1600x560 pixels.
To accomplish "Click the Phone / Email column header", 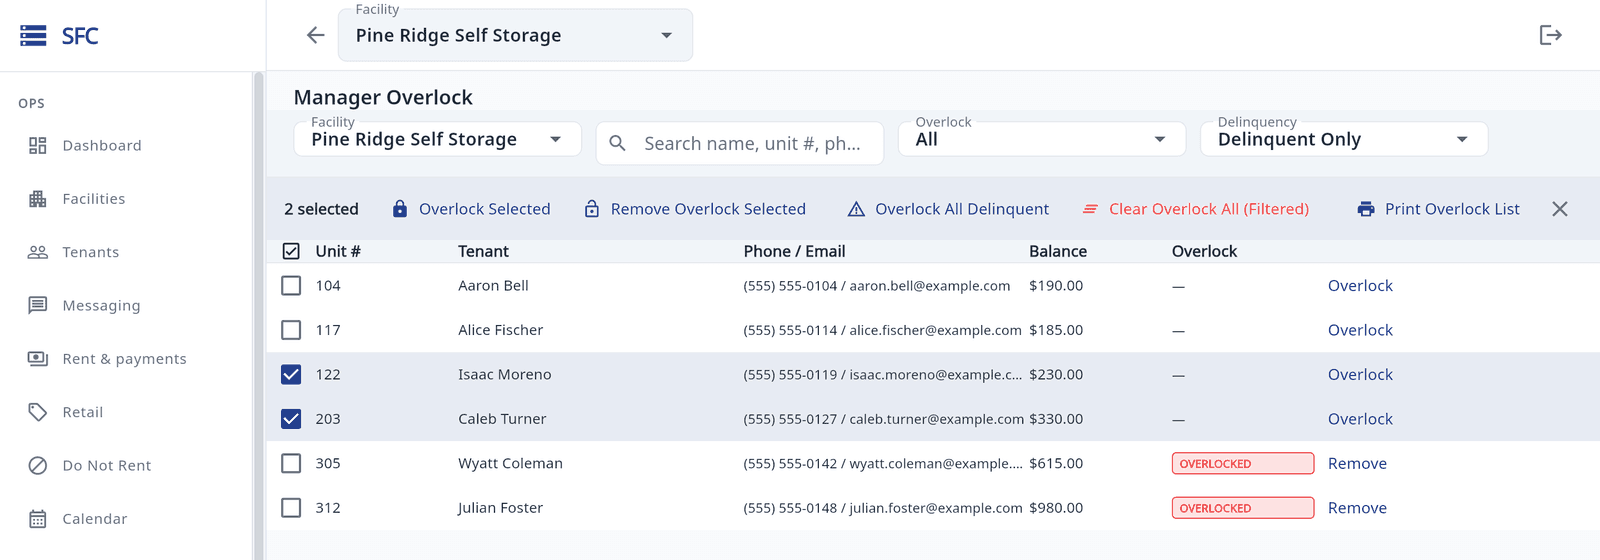I will [794, 251].
